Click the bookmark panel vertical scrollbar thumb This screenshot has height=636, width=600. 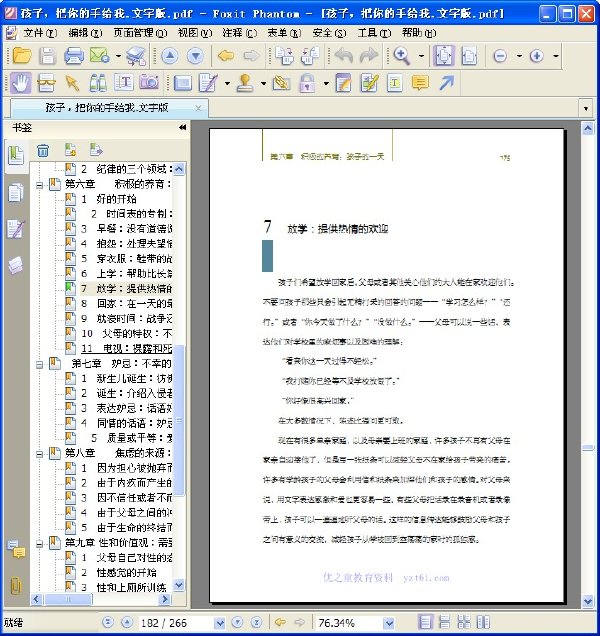(x=179, y=420)
